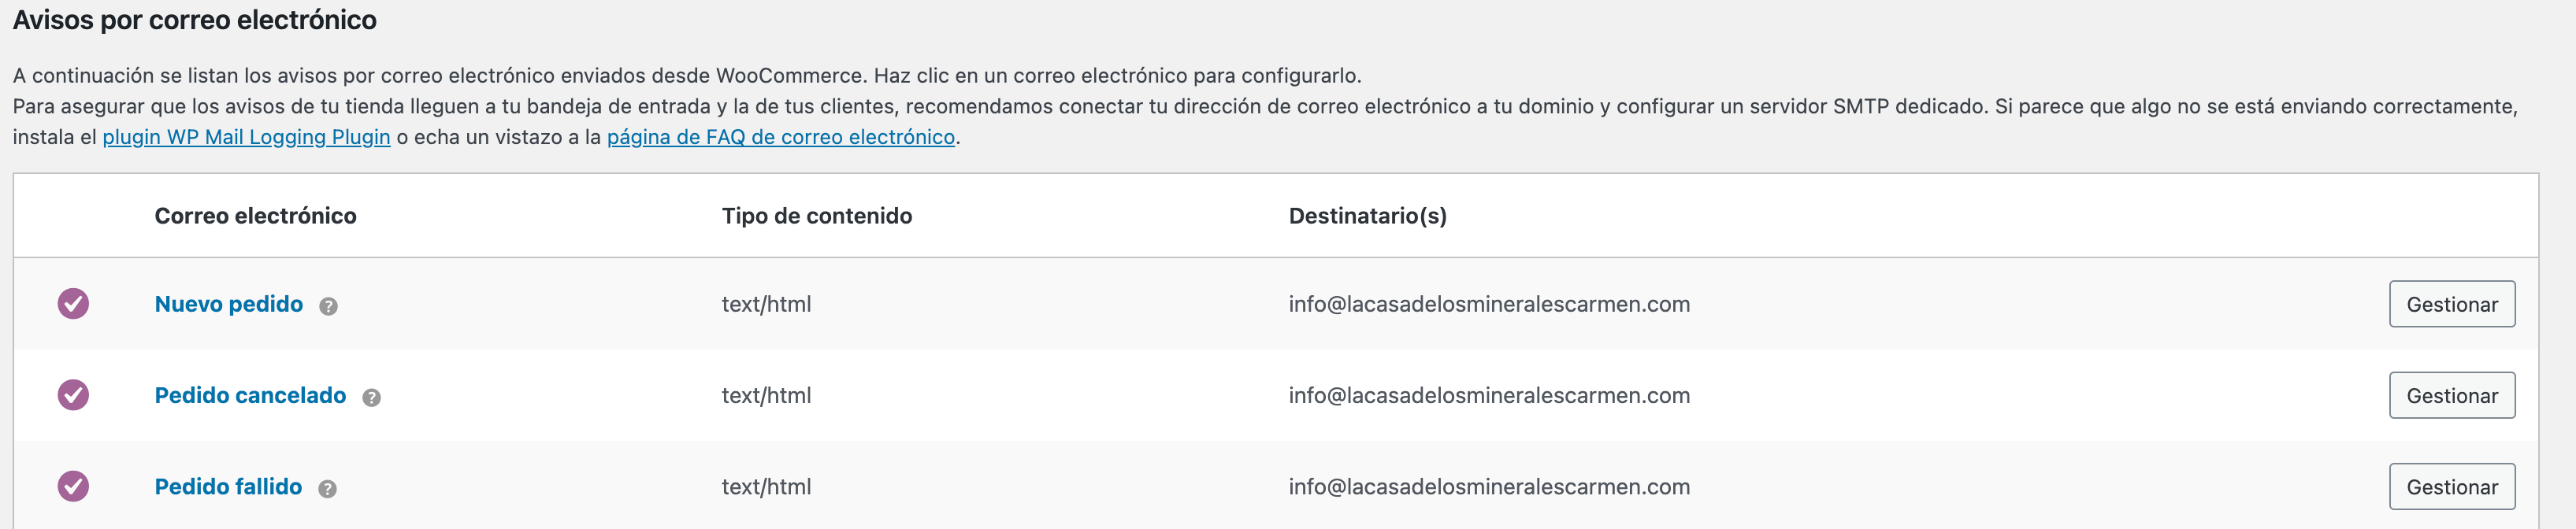
Task: Select the recipient email in the Nuevo pedido row
Action: tap(1489, 304)
